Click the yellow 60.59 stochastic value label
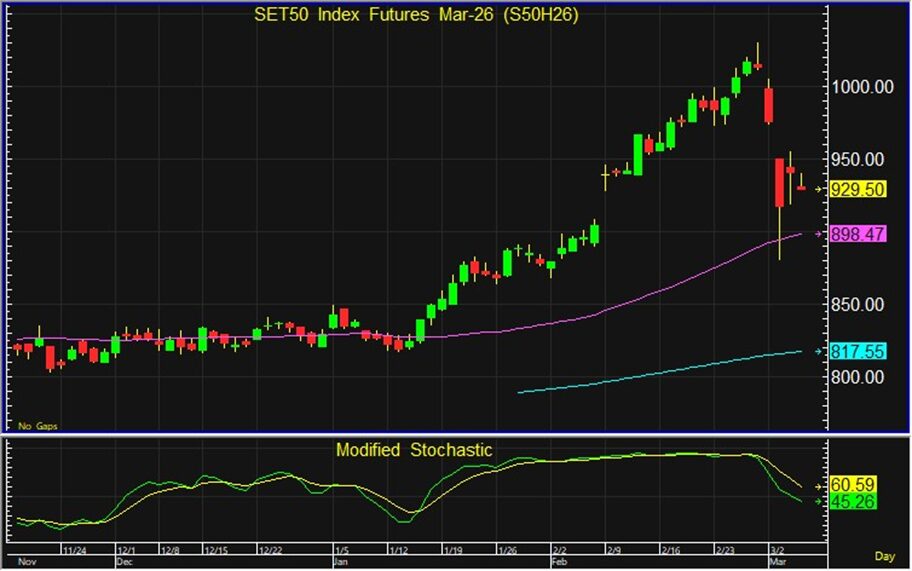This screenshot has height=571, width=912. 856,484
